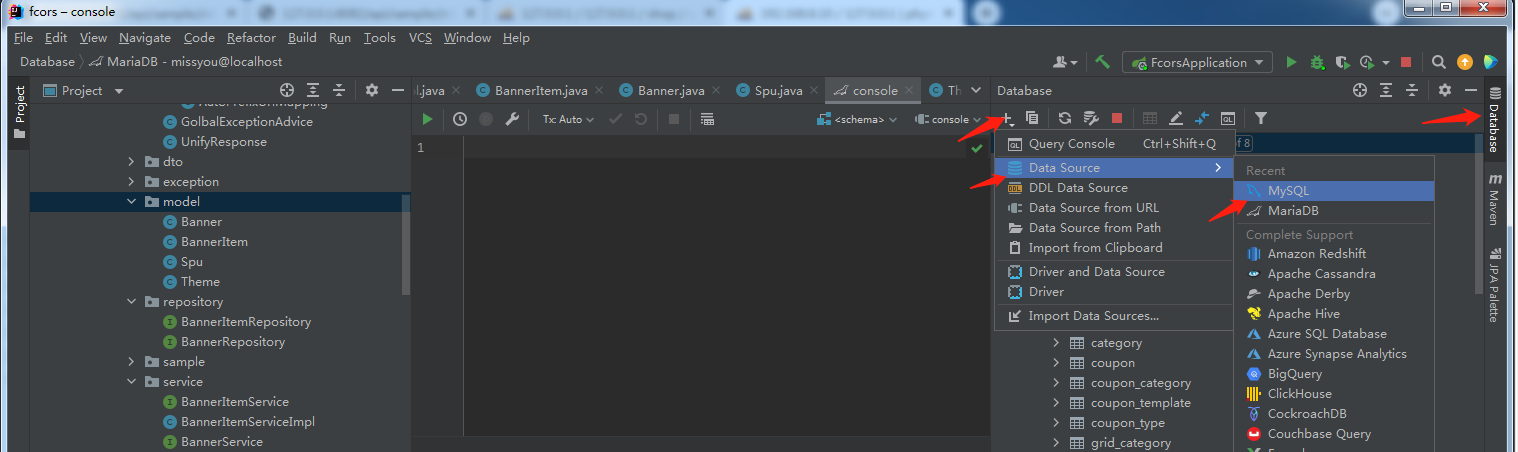Expand the exception folder

point(131,182)
